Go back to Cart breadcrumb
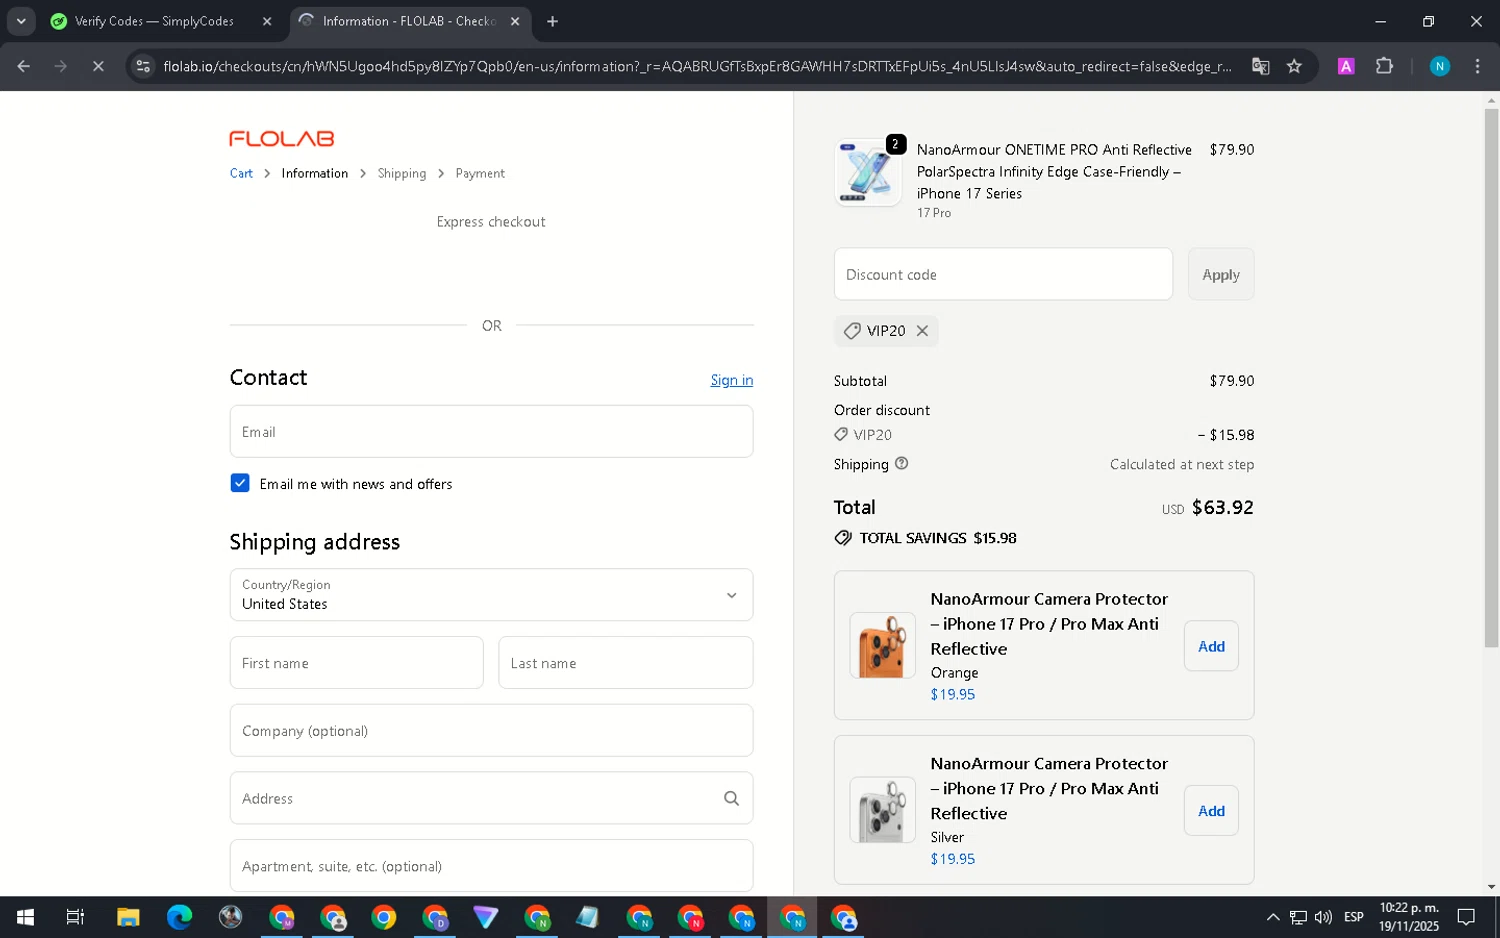Image resolution: width=1500 pixels, height=938 pixels. pyautogui.click(x=241, y=173)
